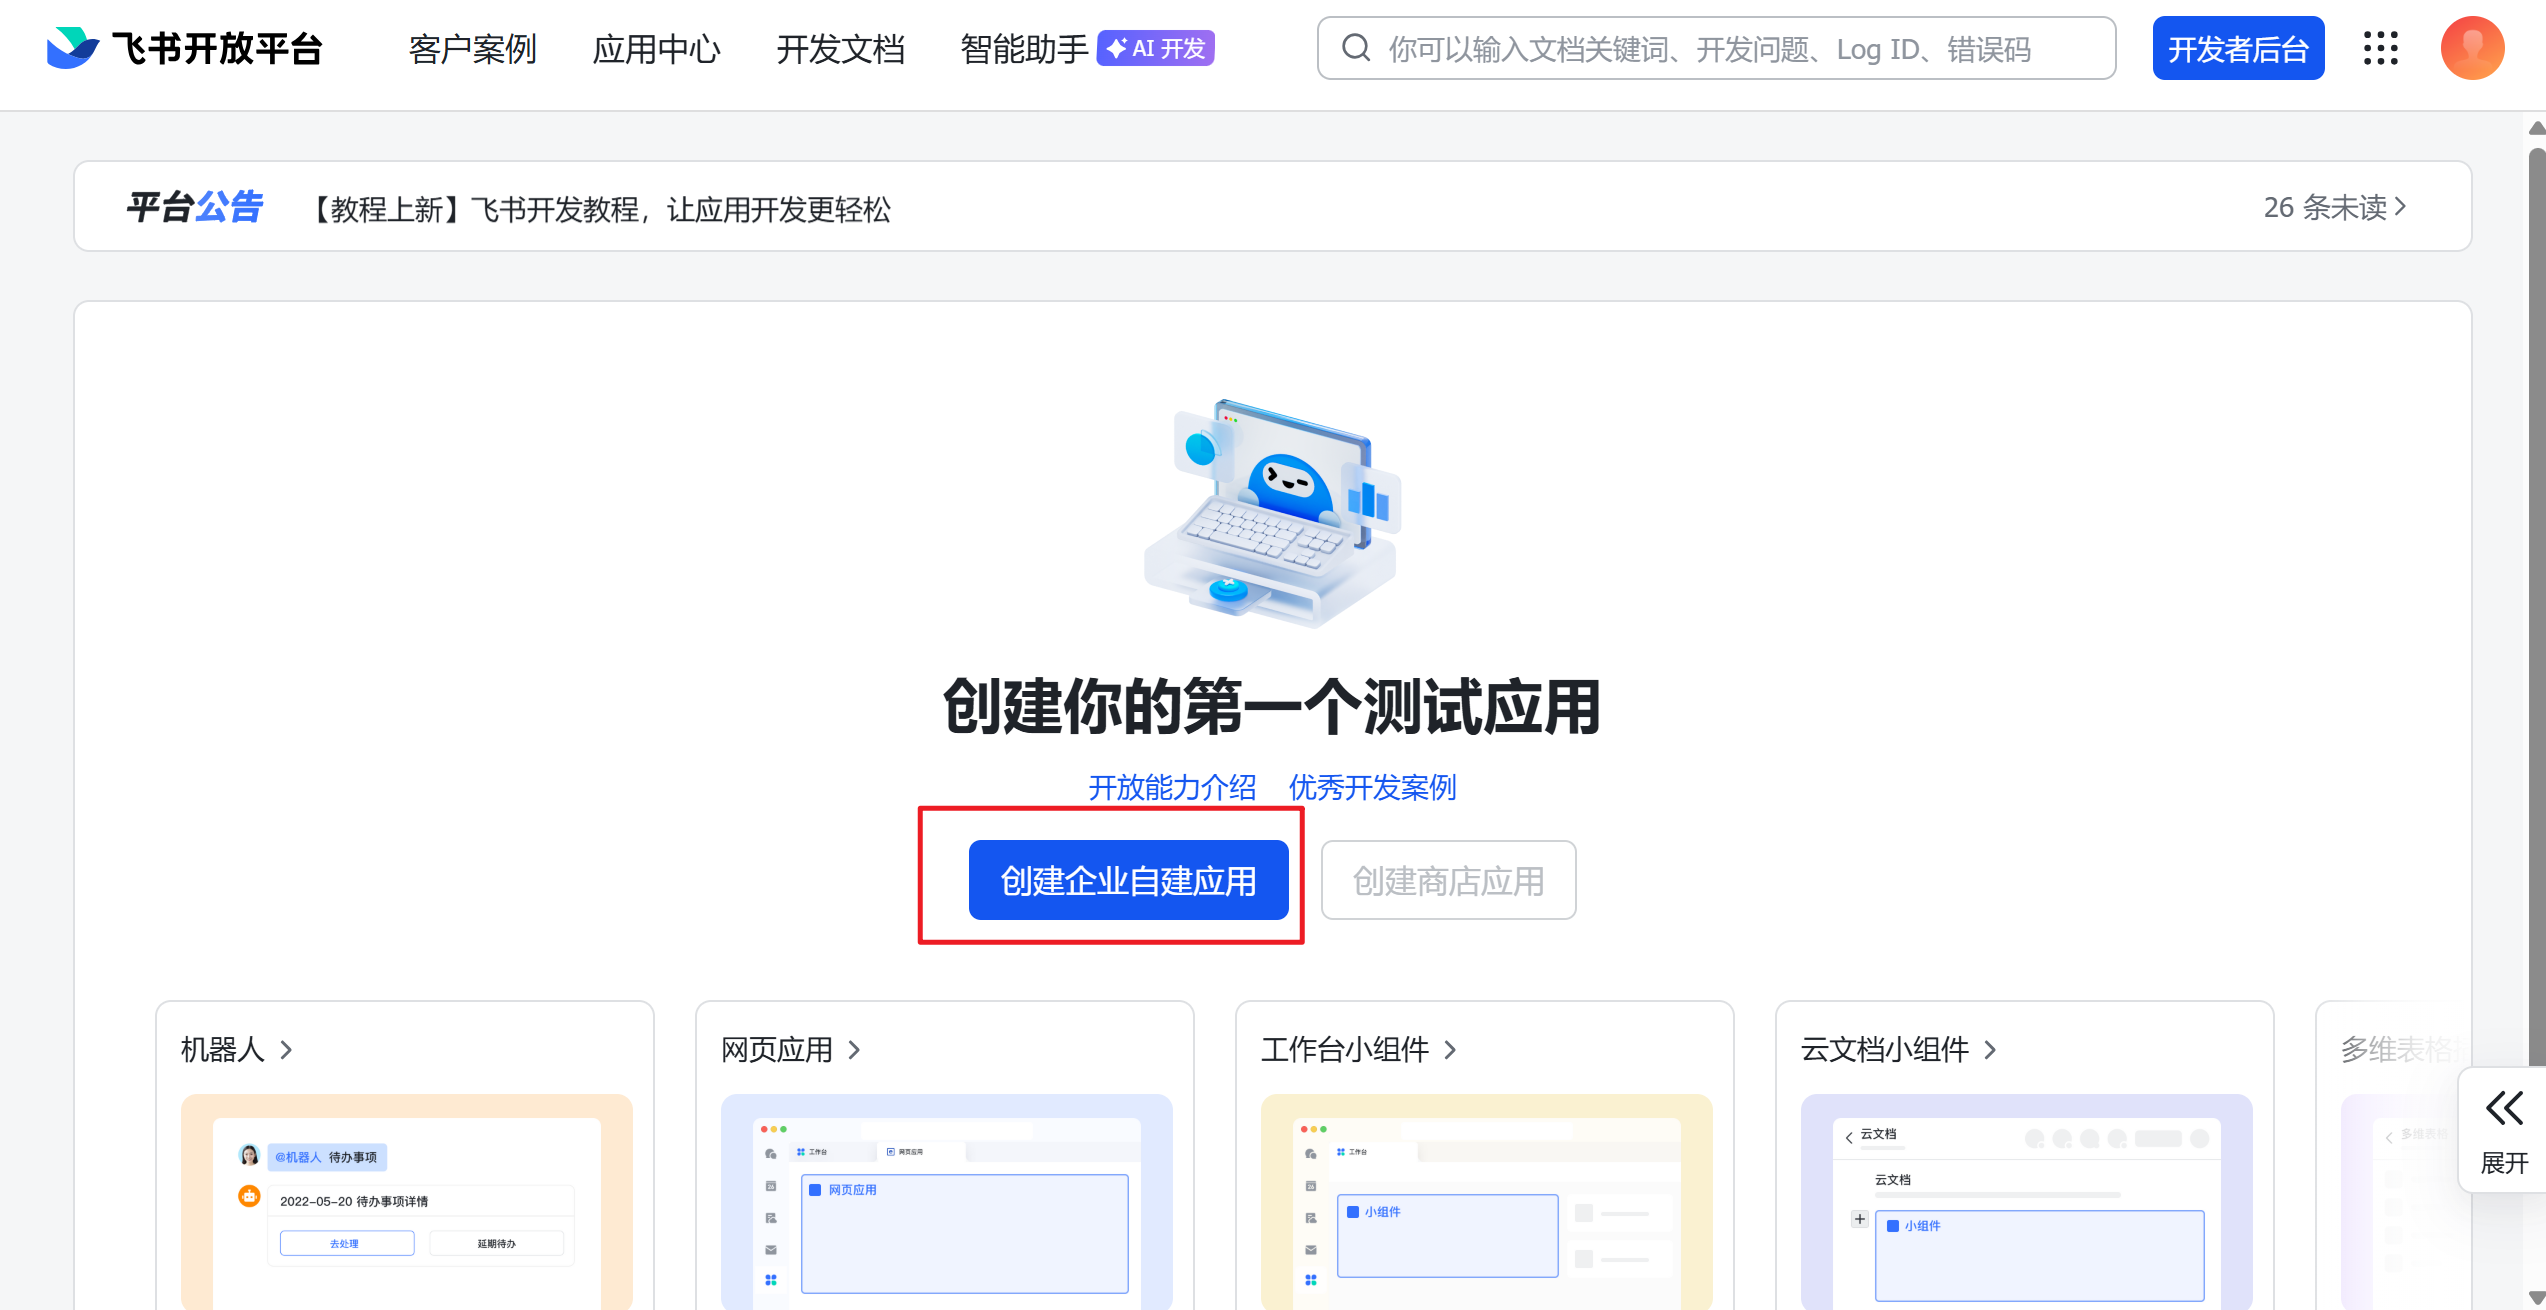2546x1310 pixels.
Task: Open the 智能助手 menu item
Action: pos(1024,48)
